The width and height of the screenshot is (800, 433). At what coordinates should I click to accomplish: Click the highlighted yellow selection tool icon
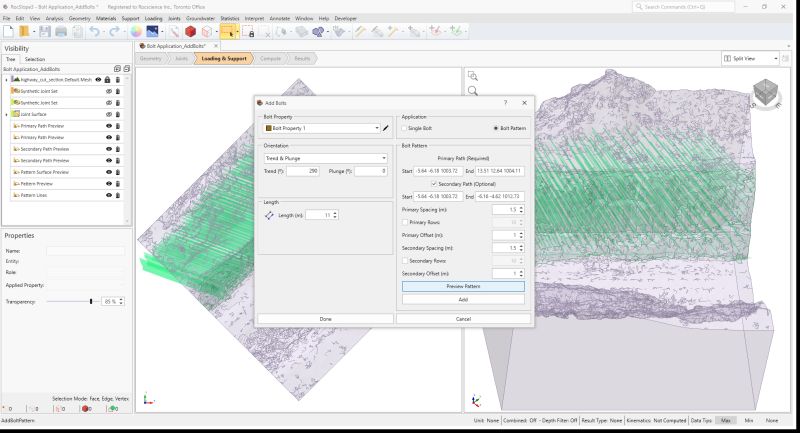228,32
